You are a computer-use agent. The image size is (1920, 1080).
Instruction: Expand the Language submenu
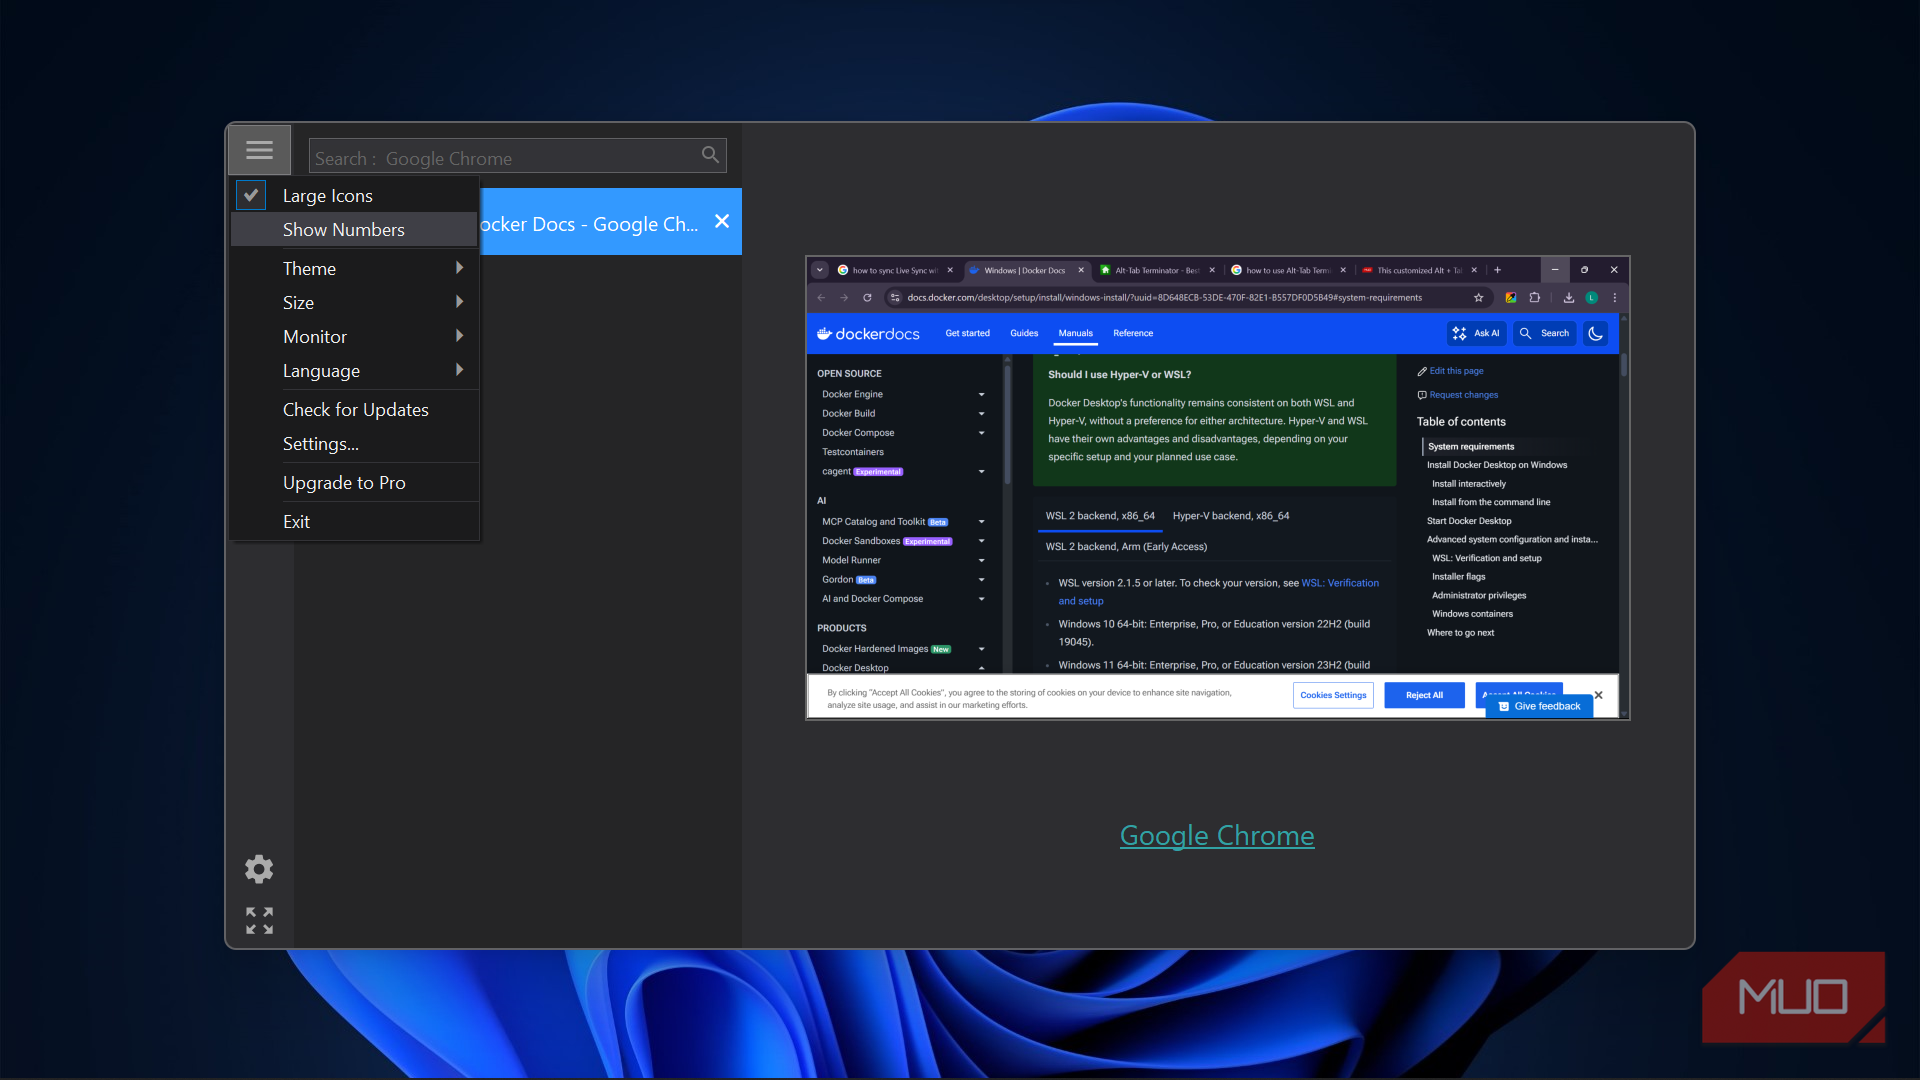[x=354, y=370]
